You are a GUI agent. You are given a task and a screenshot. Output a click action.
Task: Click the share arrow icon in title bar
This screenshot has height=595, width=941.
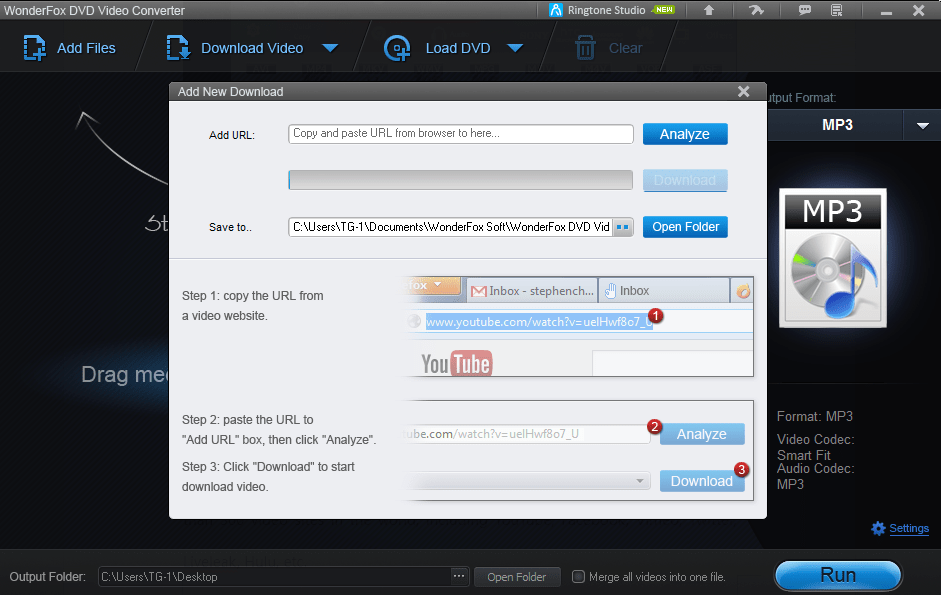point(756,10)
